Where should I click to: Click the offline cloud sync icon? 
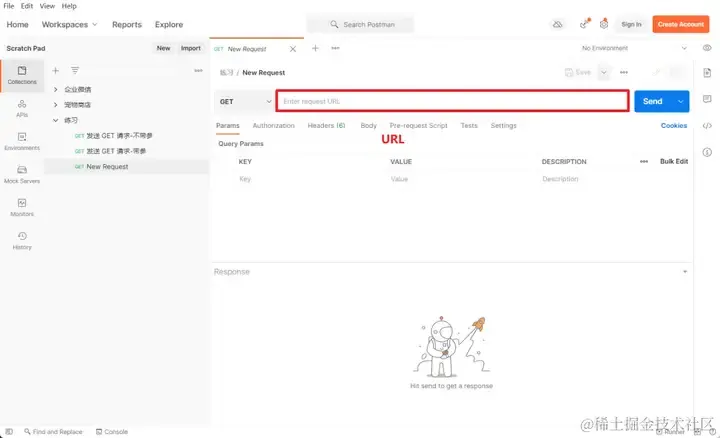coord(557,24)
